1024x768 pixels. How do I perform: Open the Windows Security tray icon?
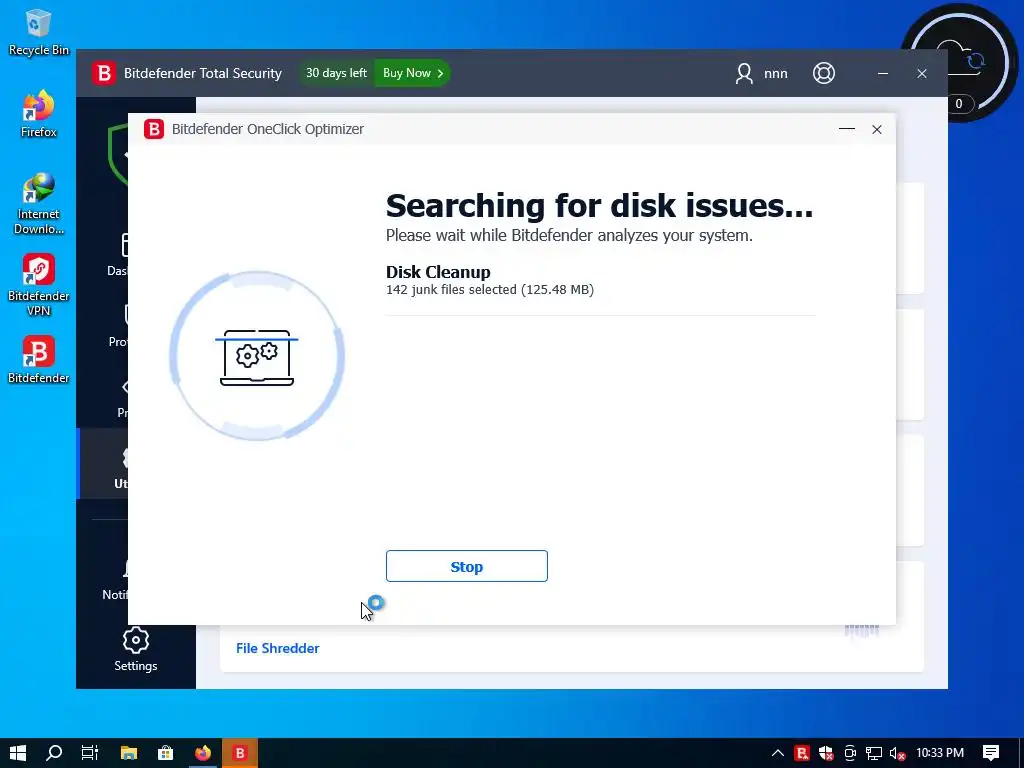pos(826,753)
